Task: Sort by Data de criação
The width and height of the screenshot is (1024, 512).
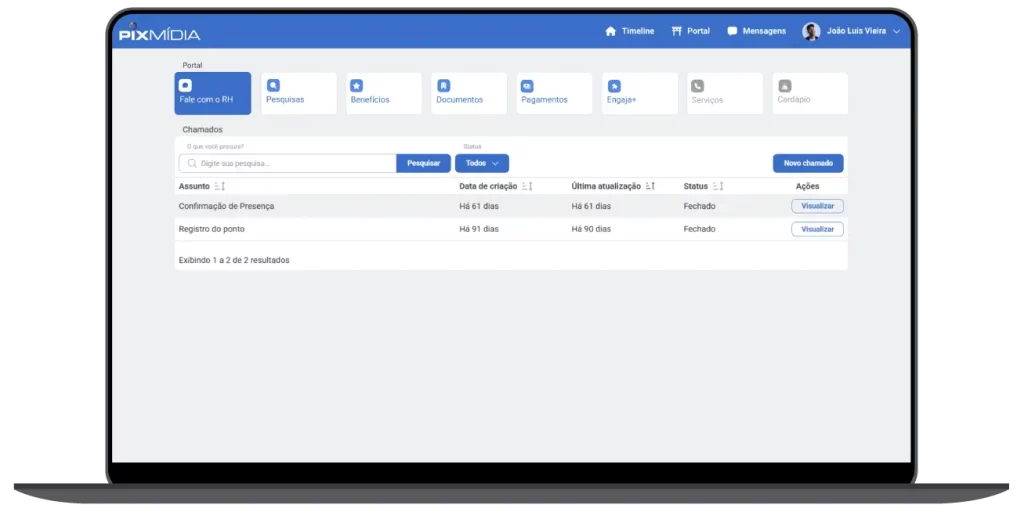Action: point(527,186)
